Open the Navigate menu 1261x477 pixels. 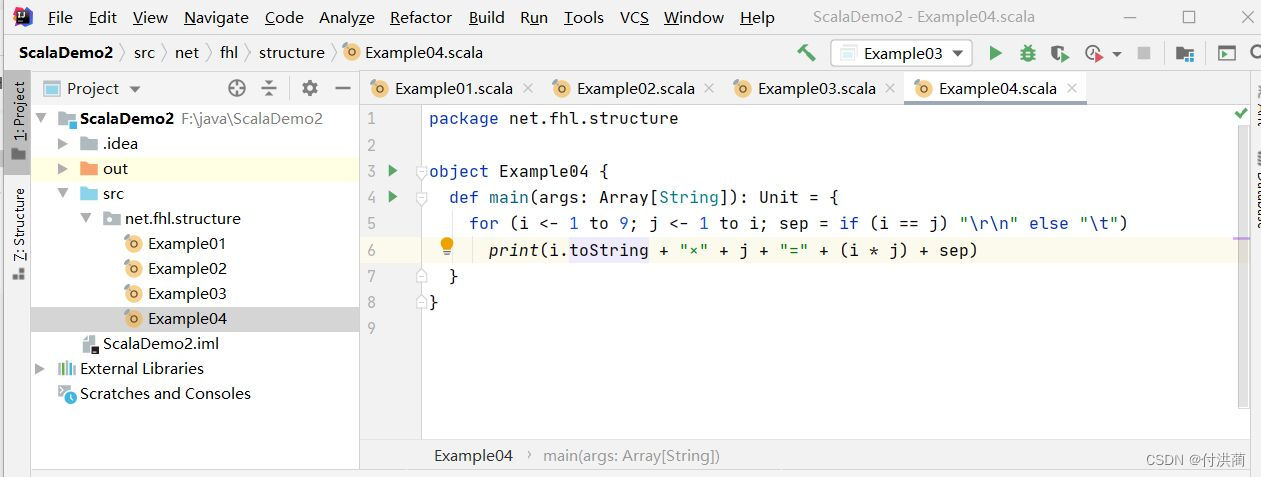(x=216, y=17)
